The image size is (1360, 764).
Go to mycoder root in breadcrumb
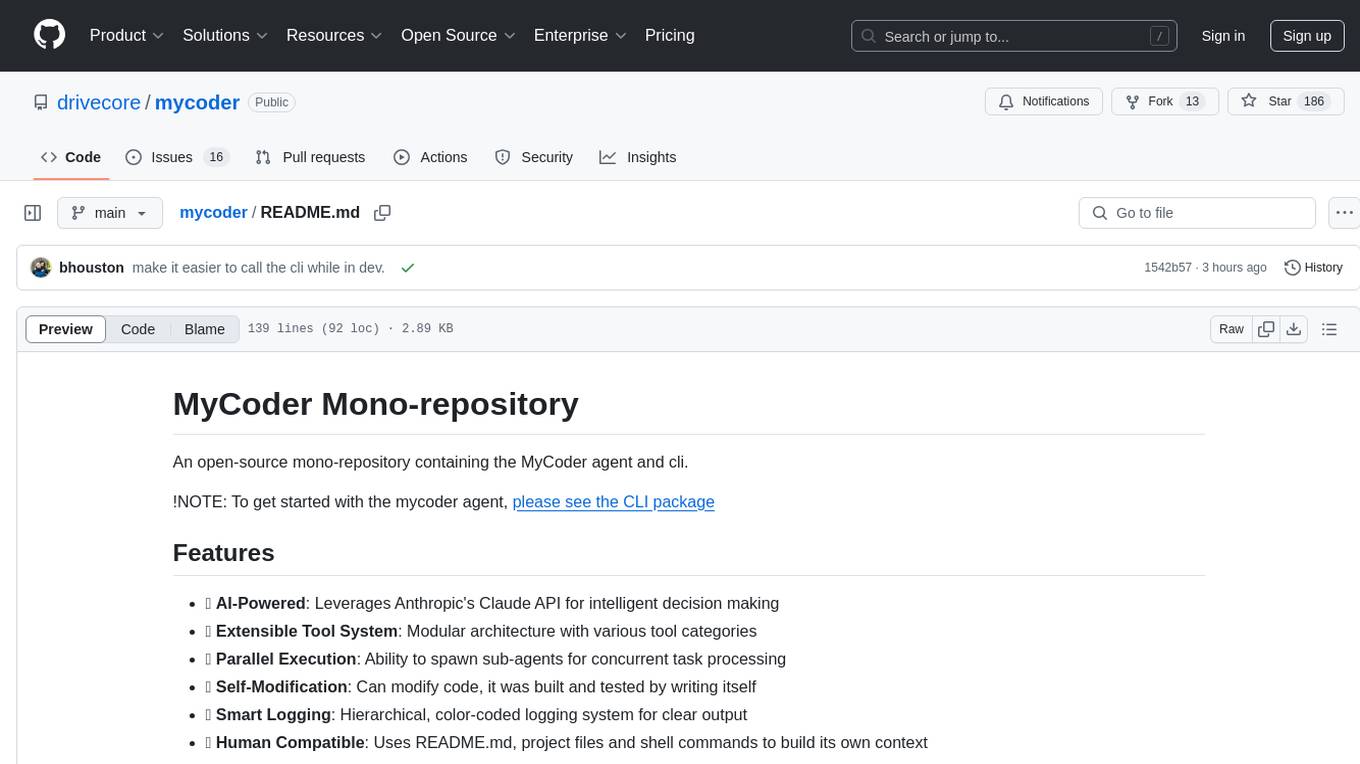pyautogui.click(x=213, y=213)
